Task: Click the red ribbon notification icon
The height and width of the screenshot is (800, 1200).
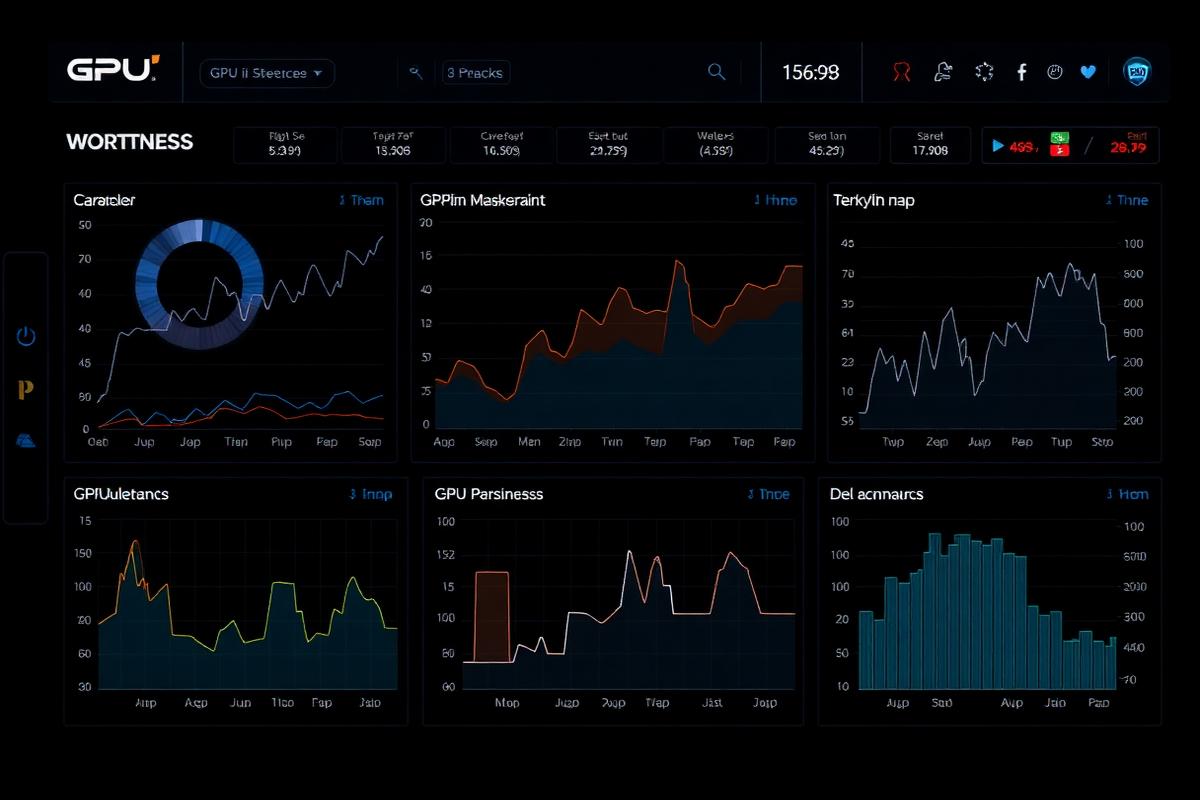Action: 899,71
